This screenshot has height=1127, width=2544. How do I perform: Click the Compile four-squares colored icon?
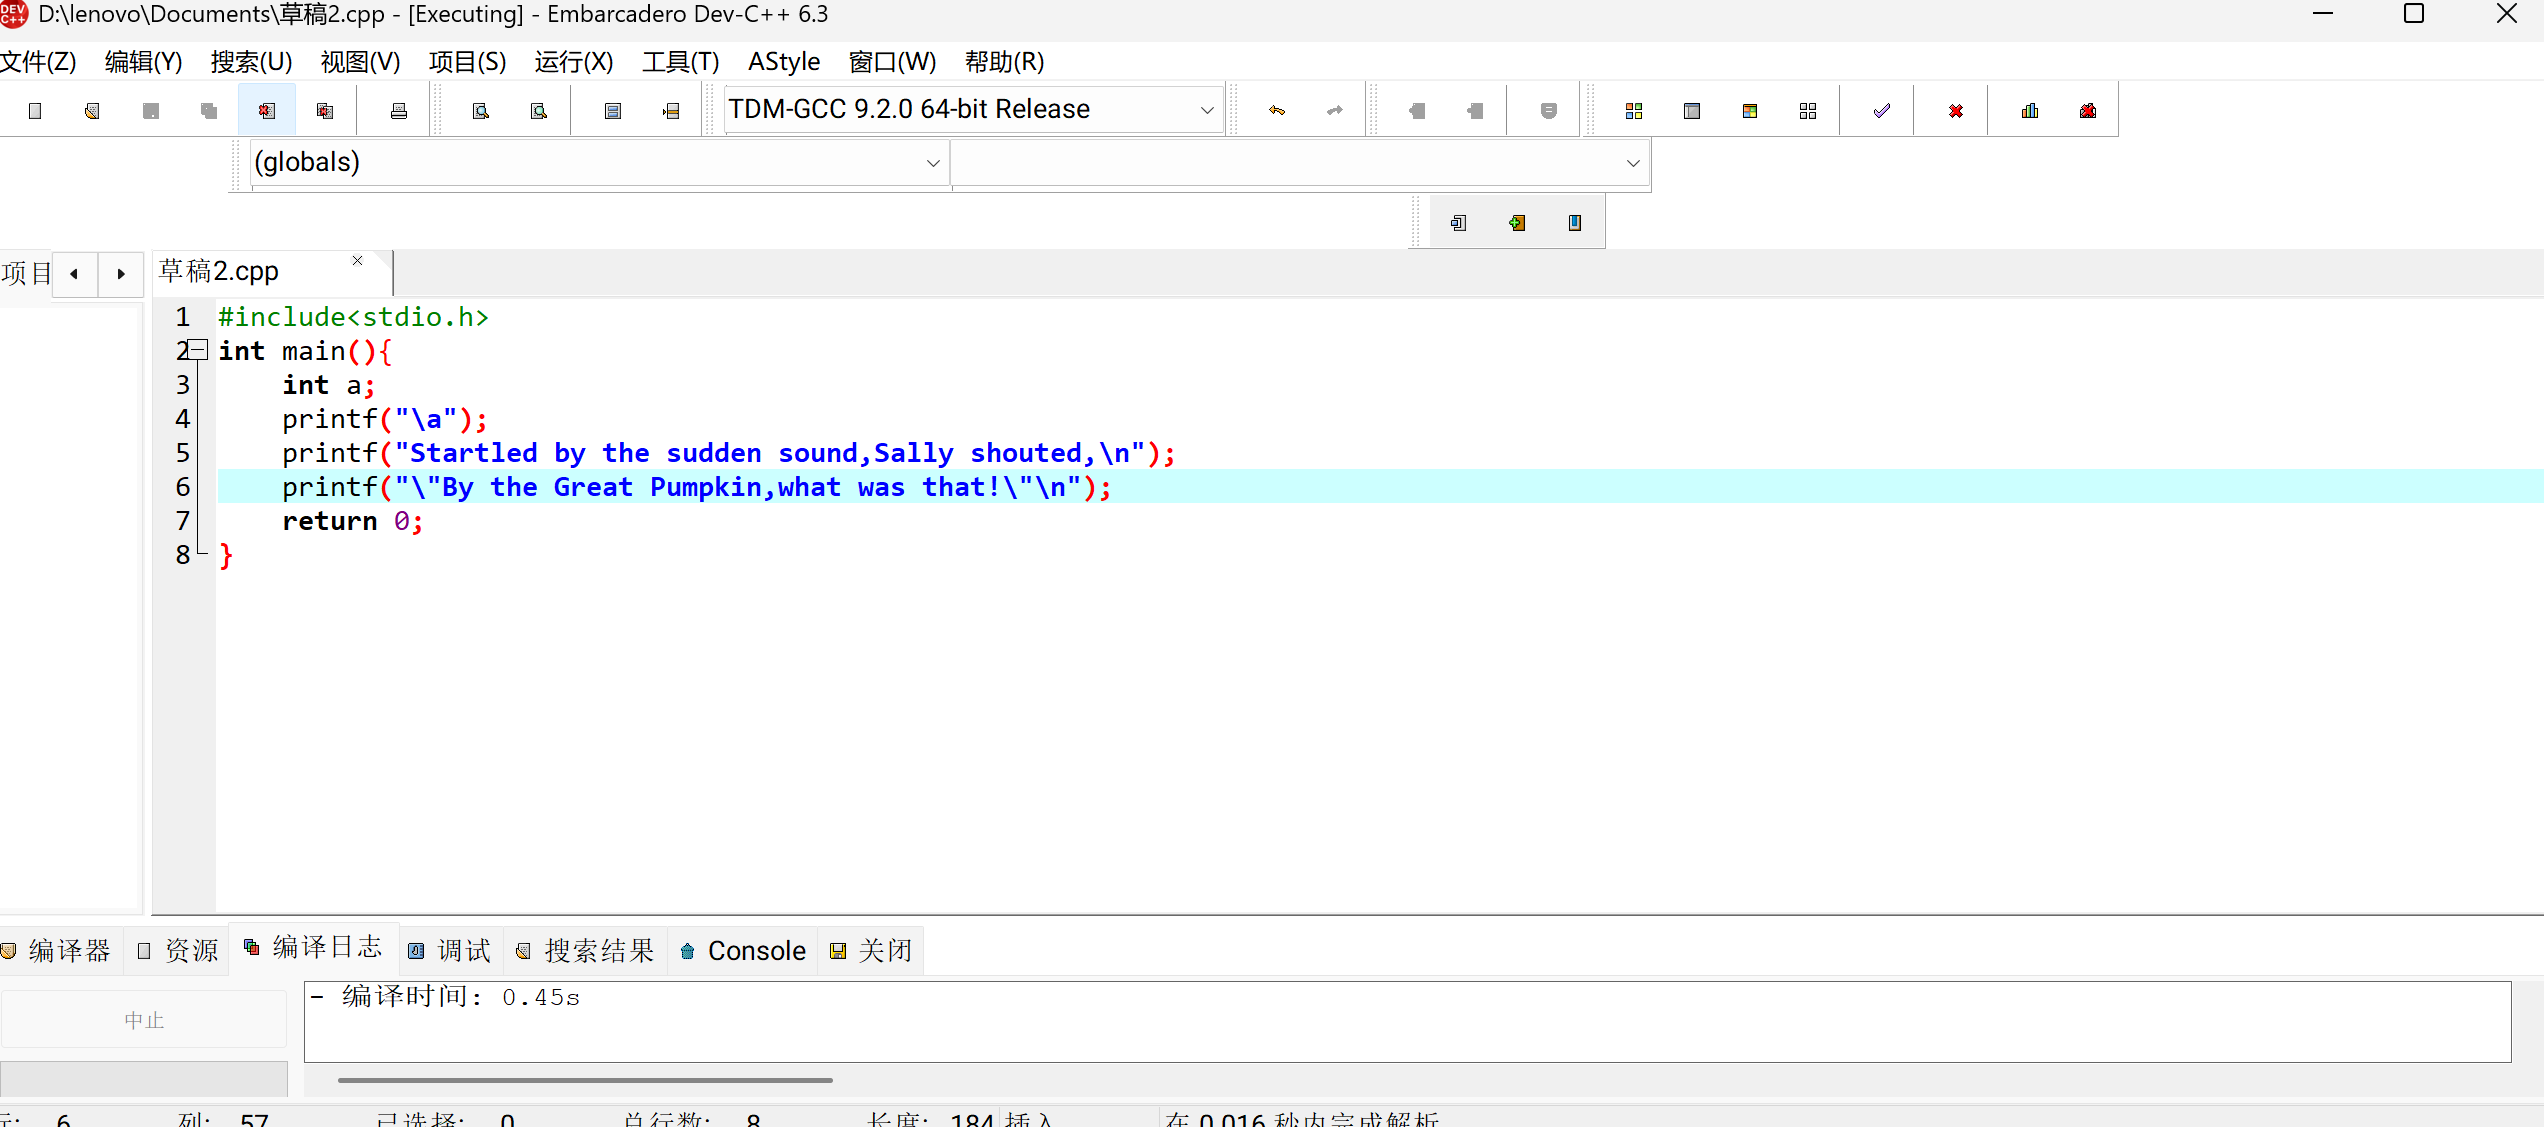click(x=1634, y=111)
